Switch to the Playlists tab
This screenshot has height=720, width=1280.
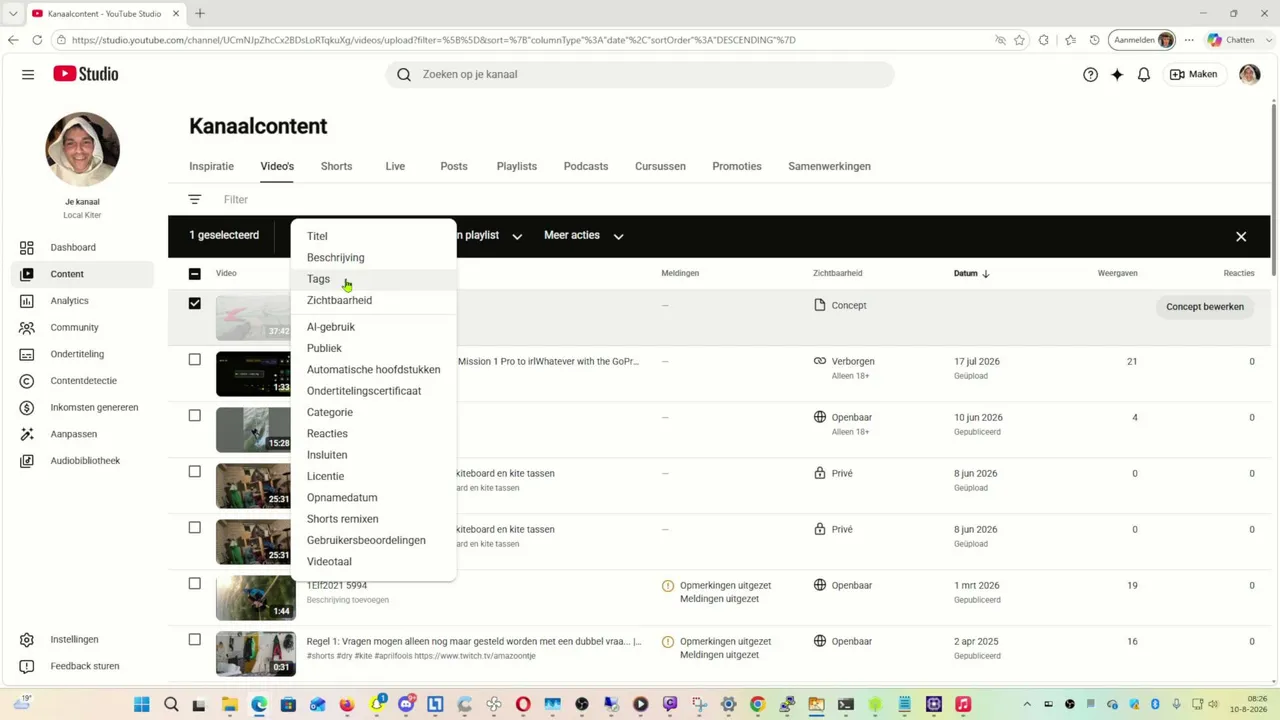(x=517, y=166)
